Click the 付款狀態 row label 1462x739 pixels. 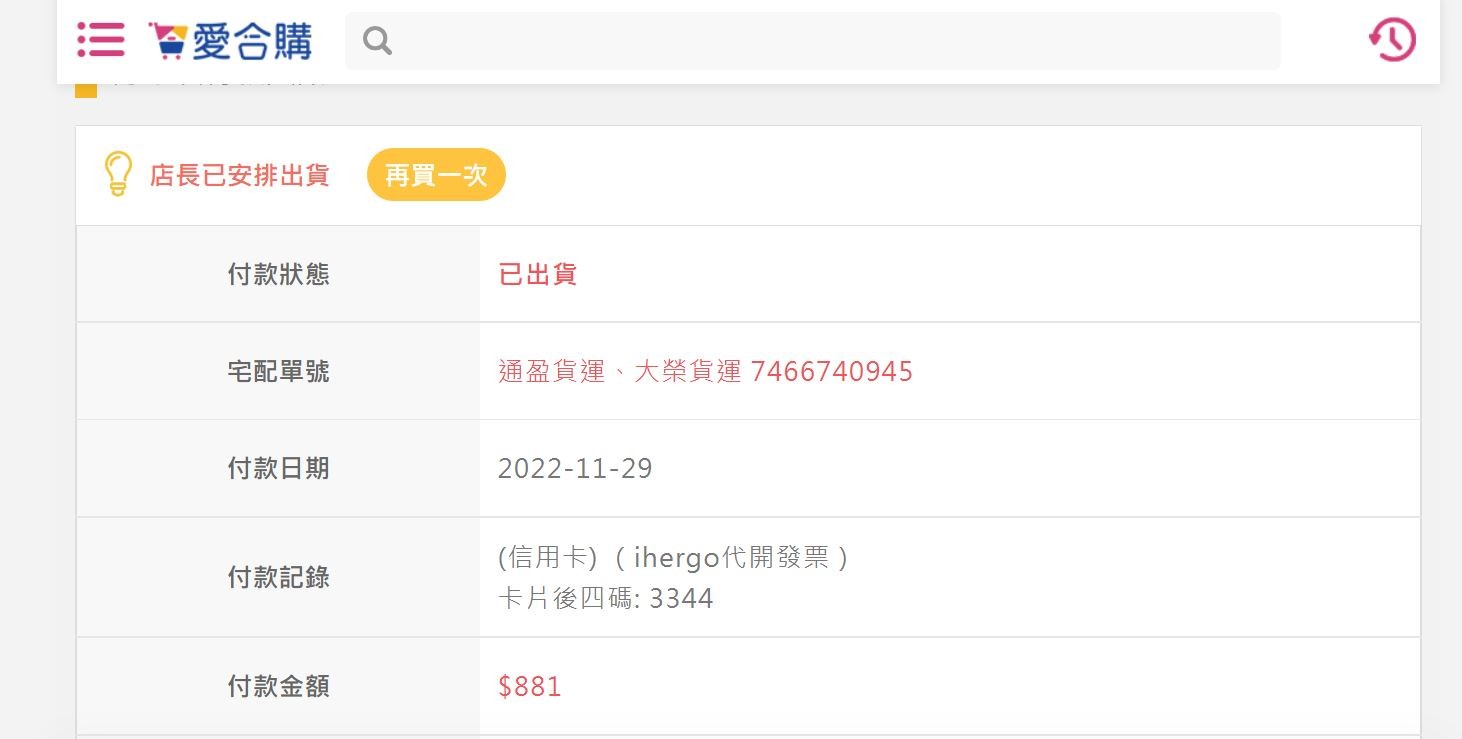pos(279,275)
